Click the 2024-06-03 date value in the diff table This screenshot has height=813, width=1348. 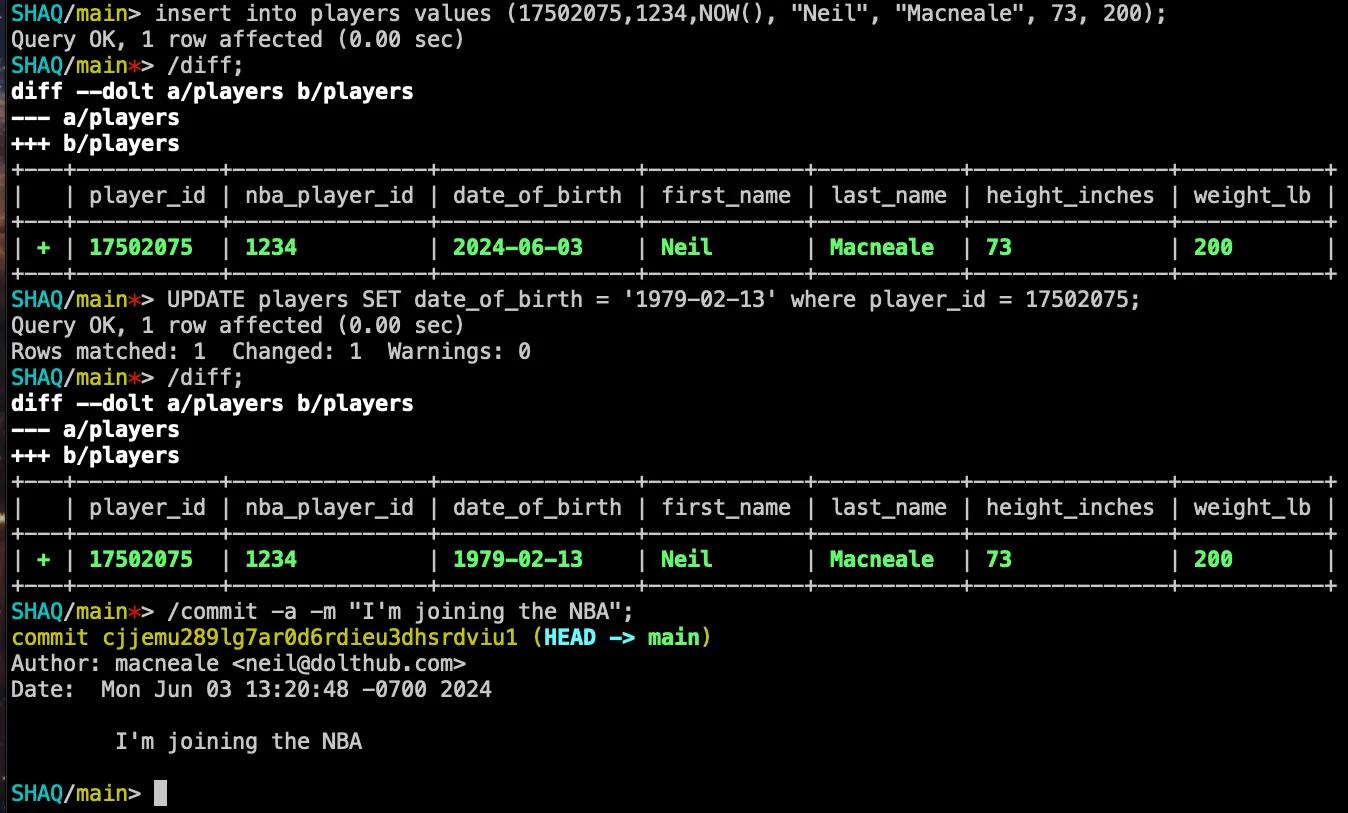(x=517, y=247)
